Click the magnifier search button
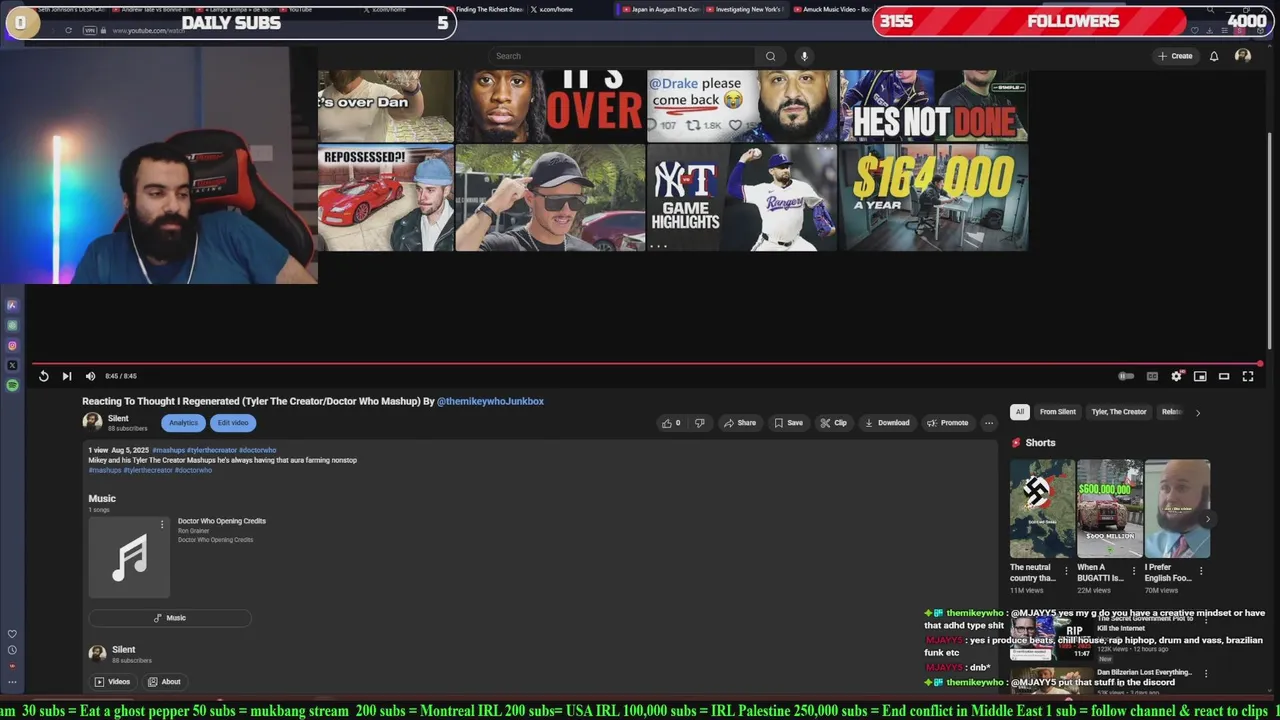The width and height of the screenshot is (1280, 720). (x=770, y=56)
